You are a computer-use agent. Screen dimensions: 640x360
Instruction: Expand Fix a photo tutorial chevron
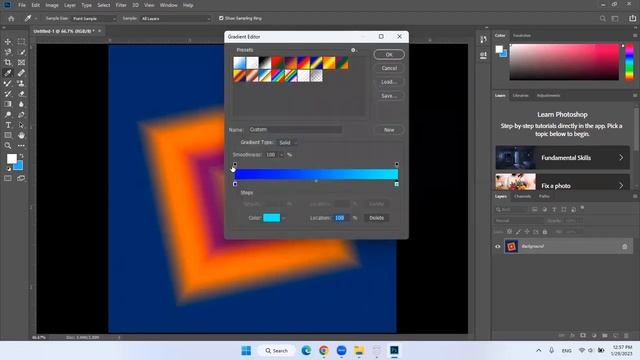[x=621, y=186]
